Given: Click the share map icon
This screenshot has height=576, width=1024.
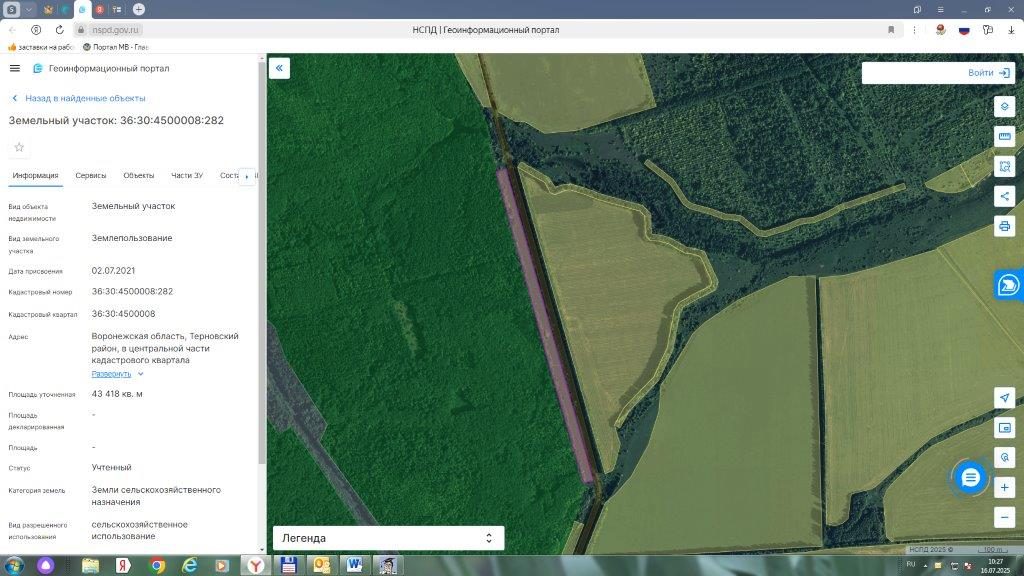Looking at the screenshot, I should [1004, 196].
